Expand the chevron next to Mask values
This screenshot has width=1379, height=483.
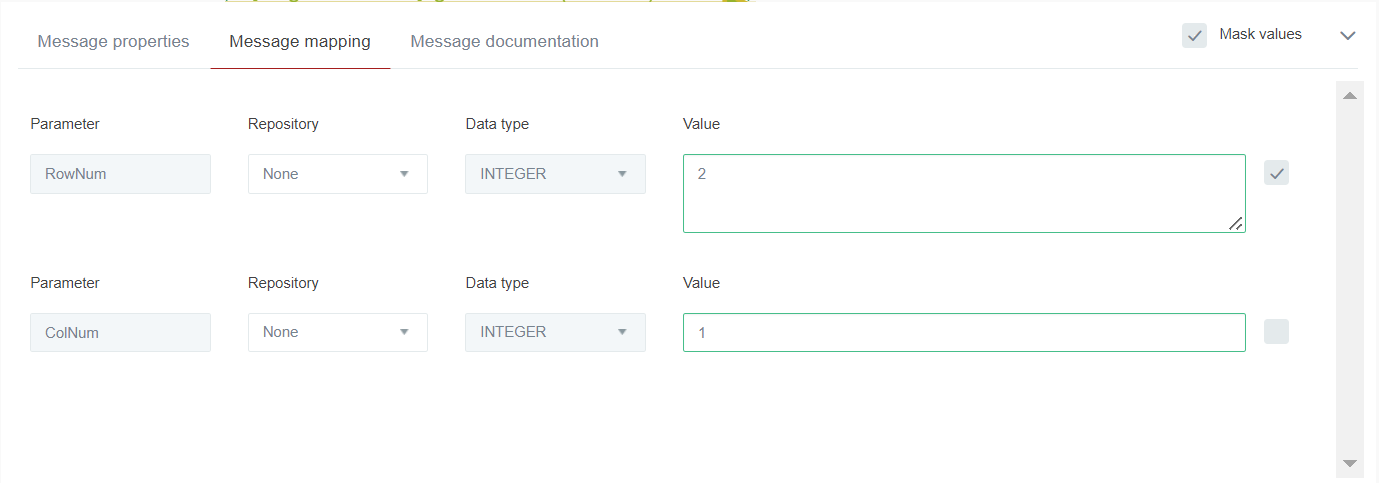1347,36
